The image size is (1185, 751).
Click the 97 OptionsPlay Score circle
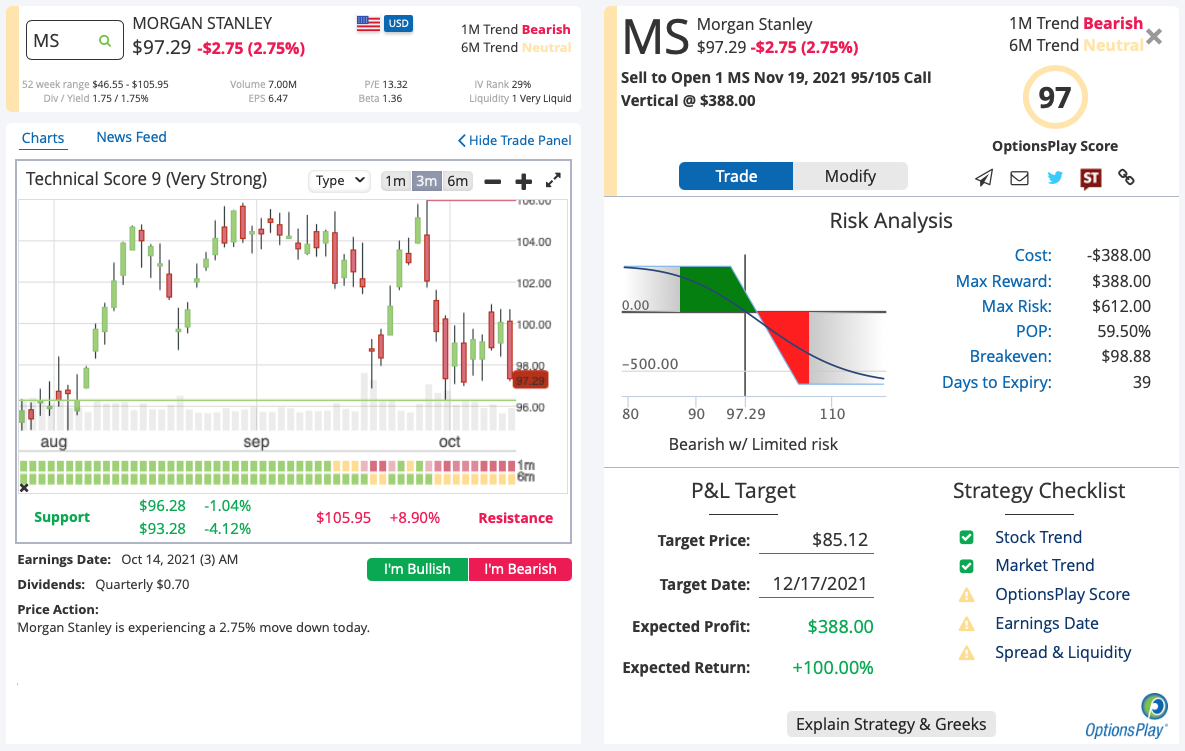pos(1054,97)
